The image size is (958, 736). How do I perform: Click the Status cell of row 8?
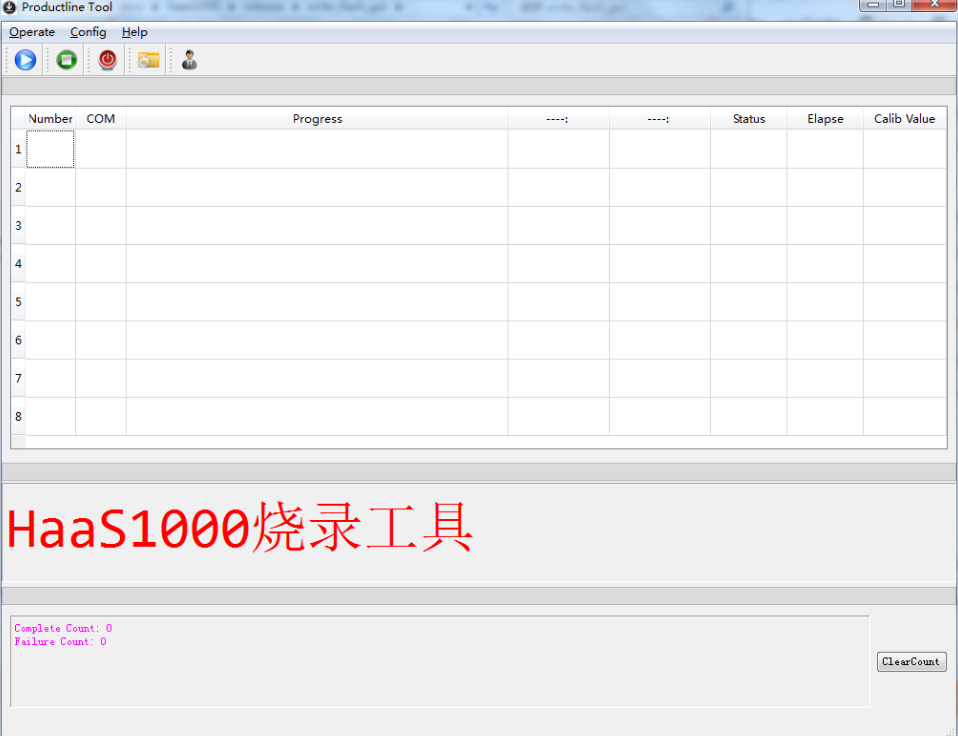(748, 416)
